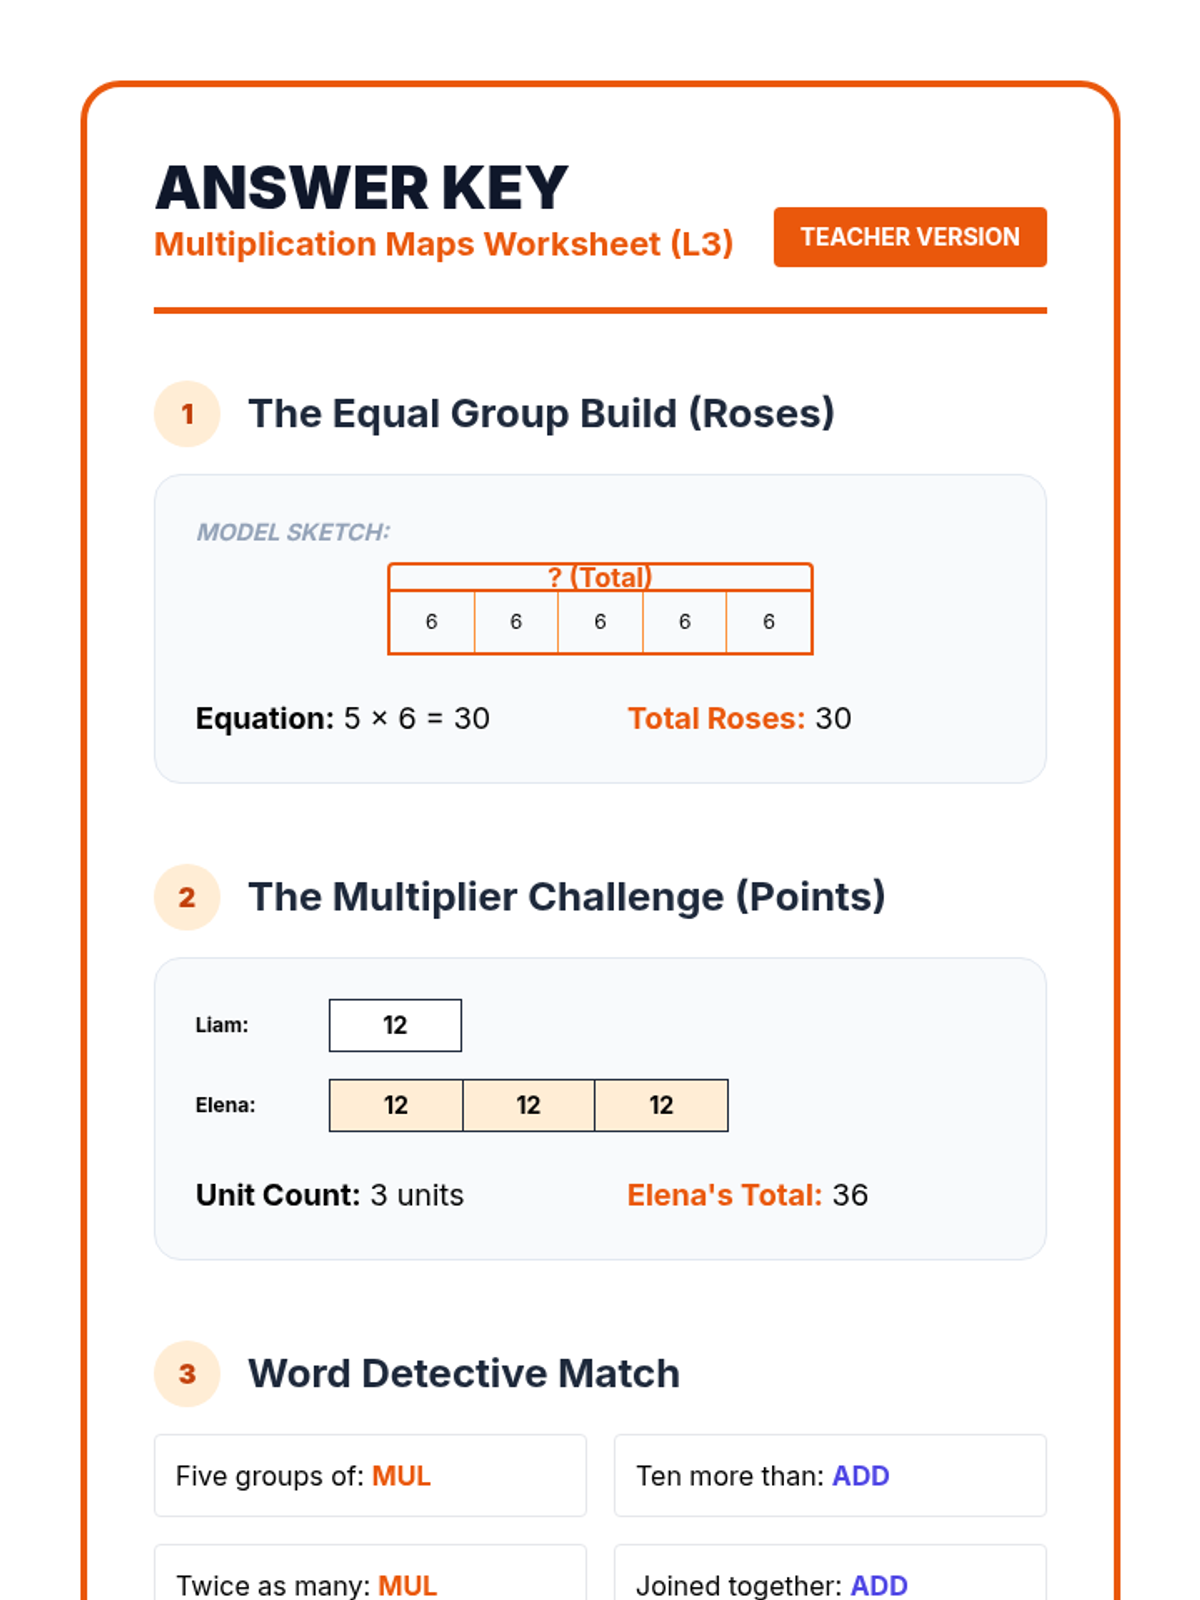Click the Word Detective Match heading

tap(464, 1374)
